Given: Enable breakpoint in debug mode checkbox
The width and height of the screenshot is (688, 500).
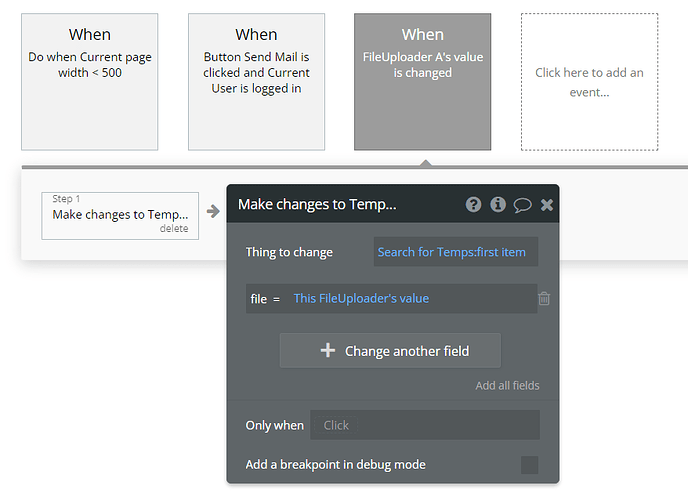Looking at the screenshot, I should 530,464.
